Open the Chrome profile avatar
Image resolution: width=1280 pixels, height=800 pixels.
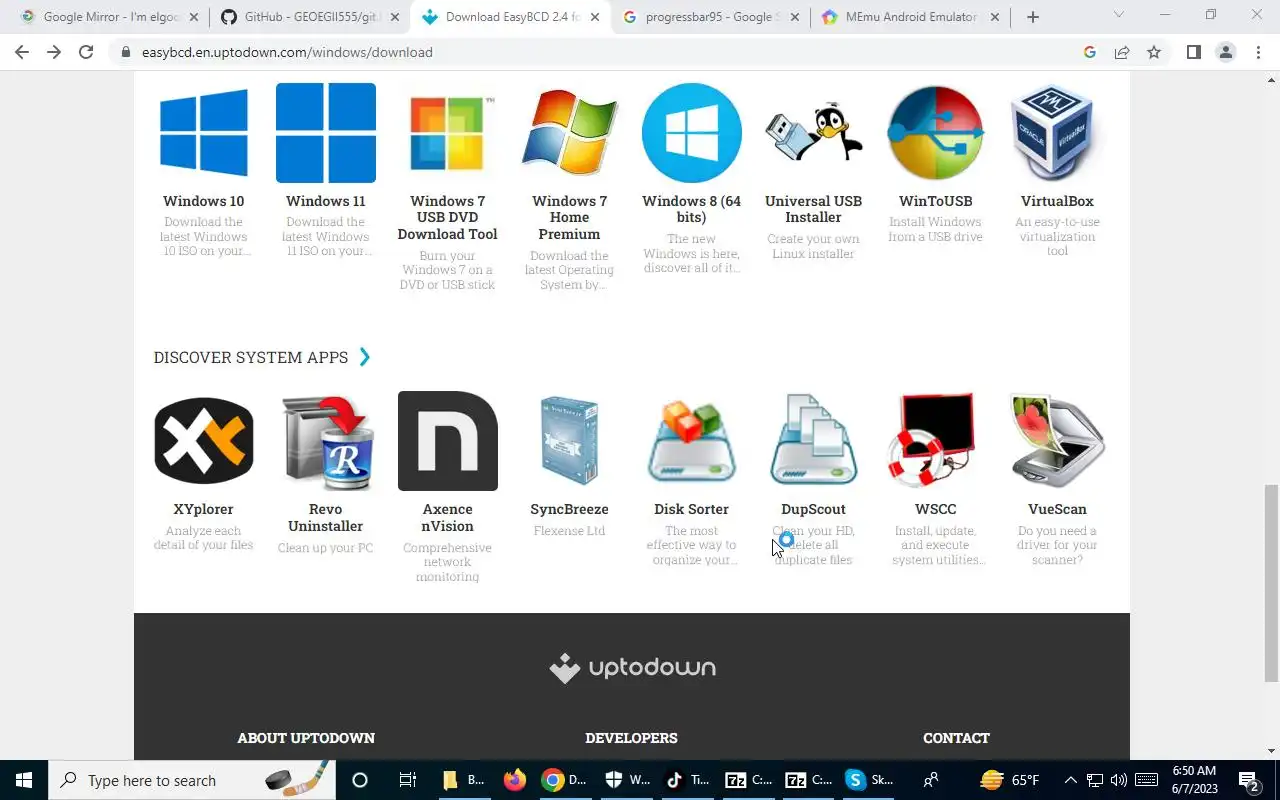(1226, 52)
